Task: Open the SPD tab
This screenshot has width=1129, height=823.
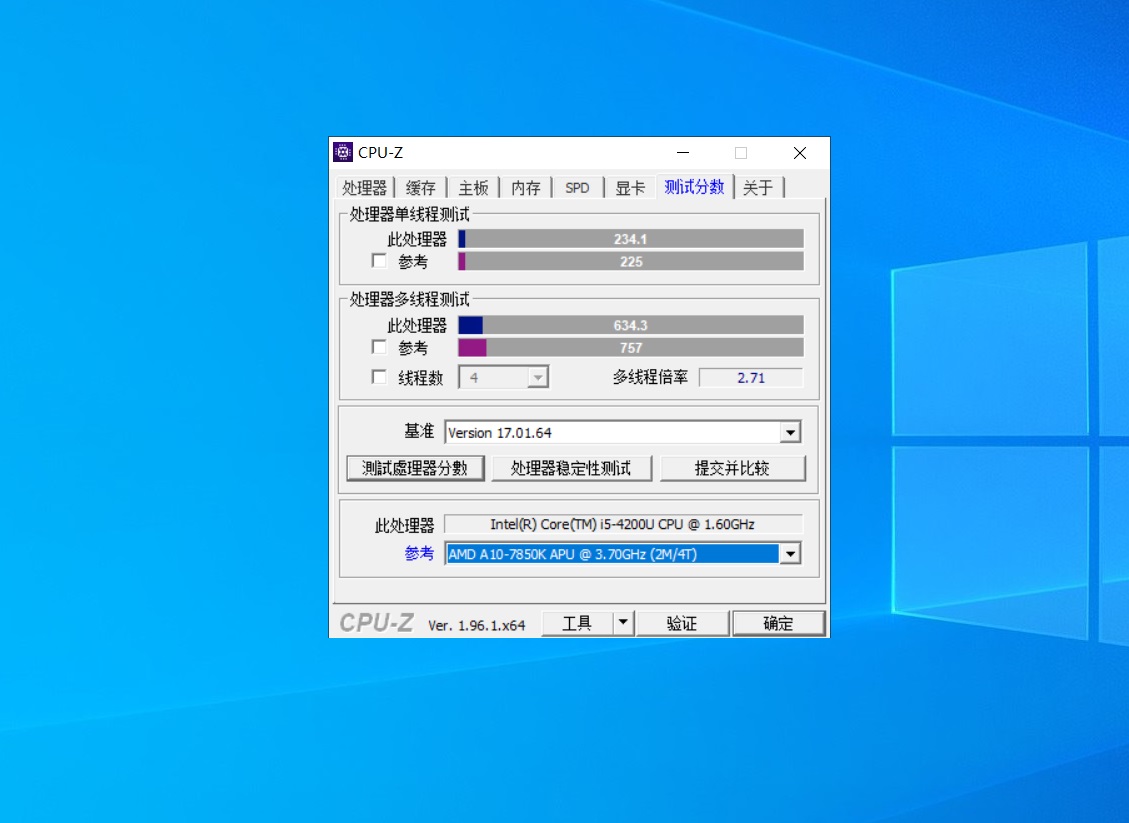Action: (x=577, y=188)
